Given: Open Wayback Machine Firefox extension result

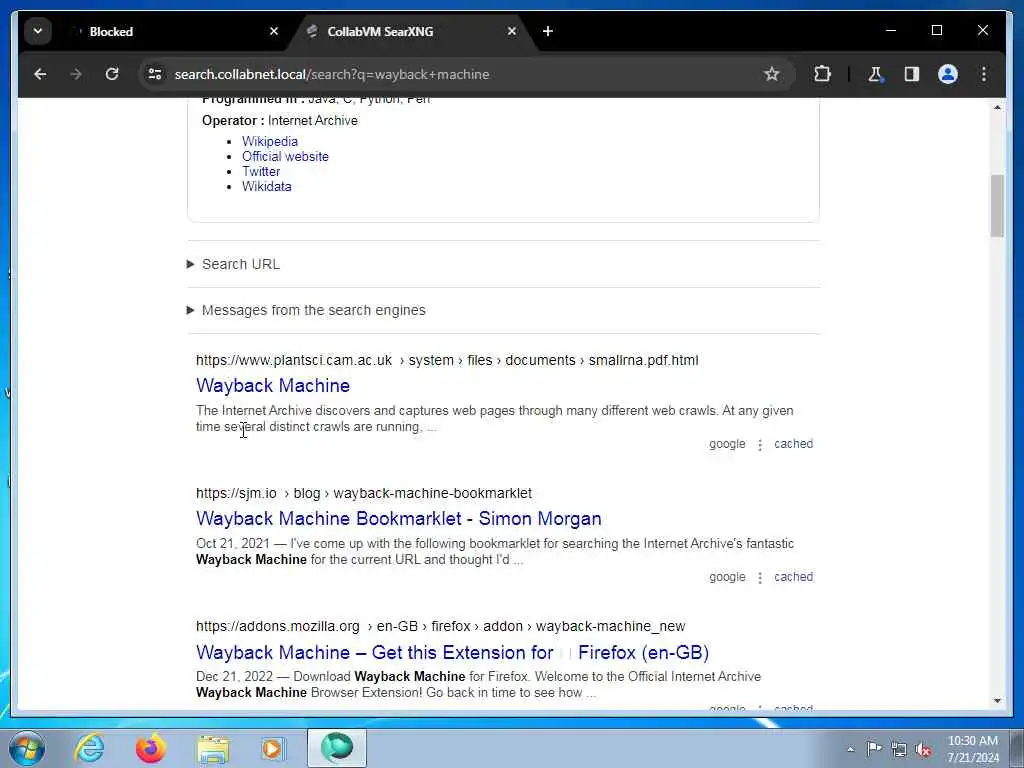Looking at the screenshot, I should pos(453,652).
